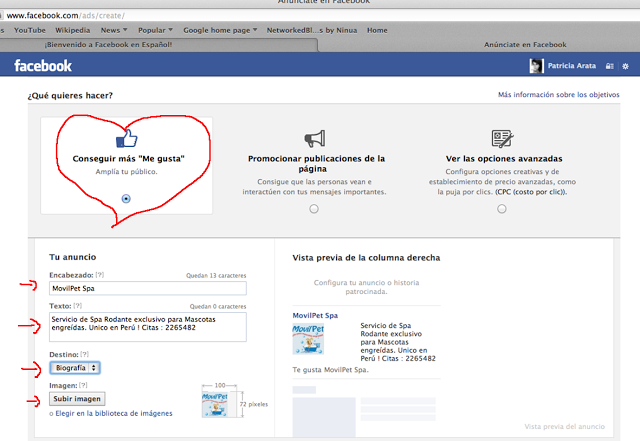Screen dimensions: 640x441
Task: Click the uploaded MovilPet image thumbnail
Action: (215, 405)
